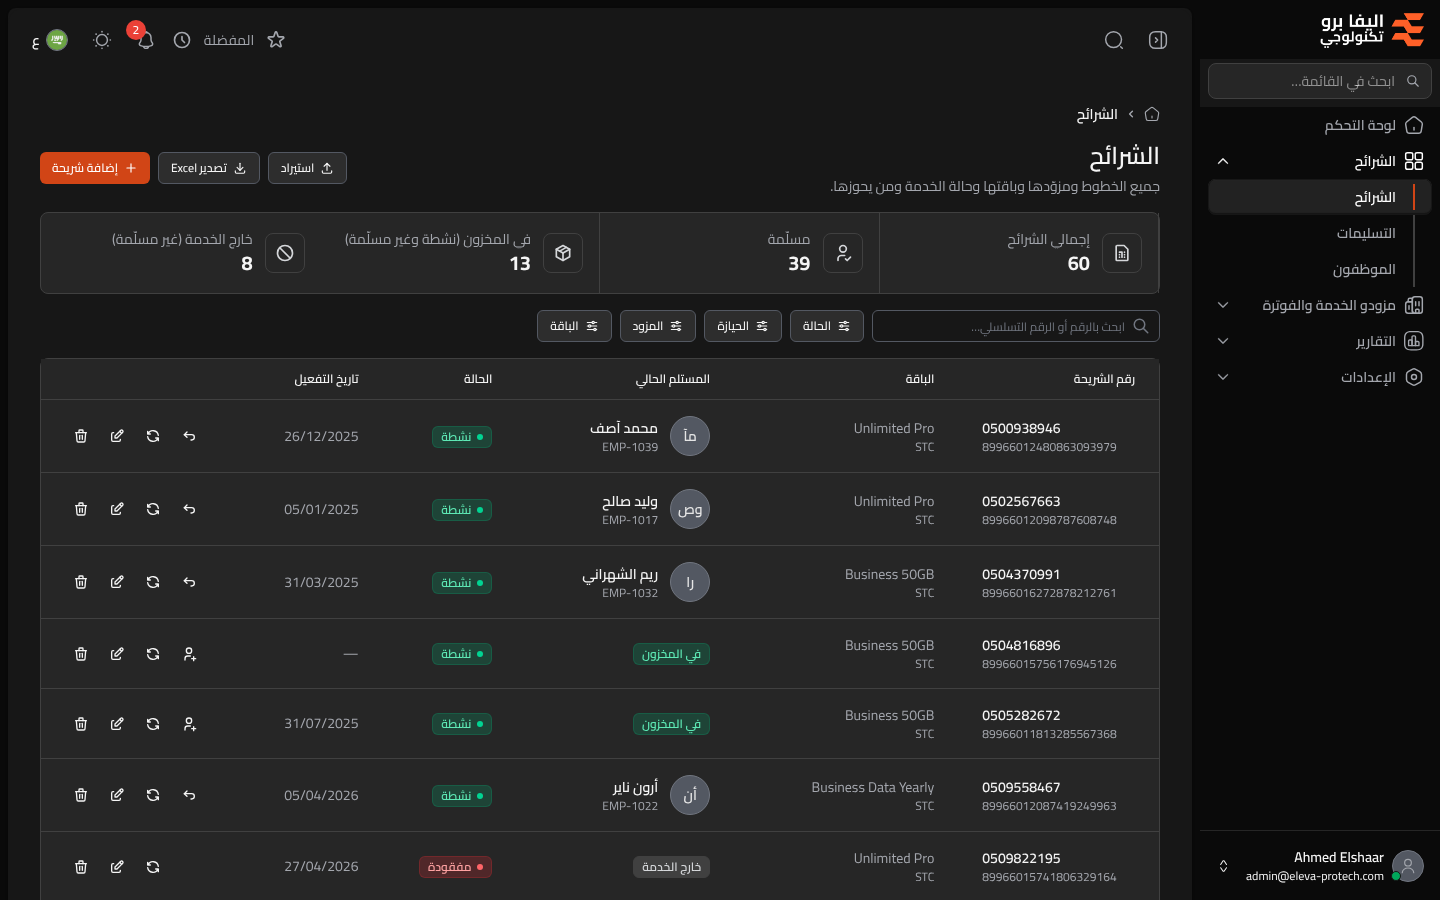The width and height of the screenshot is (1440, 900).
Task: Assign SIM 0505282672 with user-plus icon
Action: tap(189, 724)
